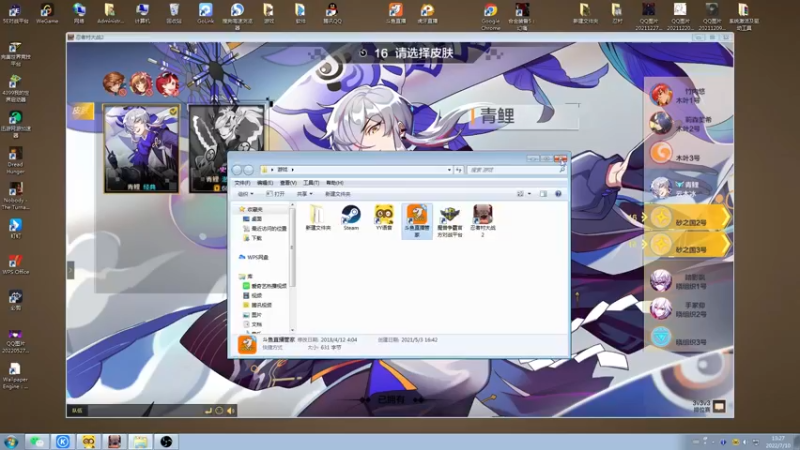Select the YY语音 shortcut in Explorer
The width and height of the screenshot is (800, 450).
(384, 218)
